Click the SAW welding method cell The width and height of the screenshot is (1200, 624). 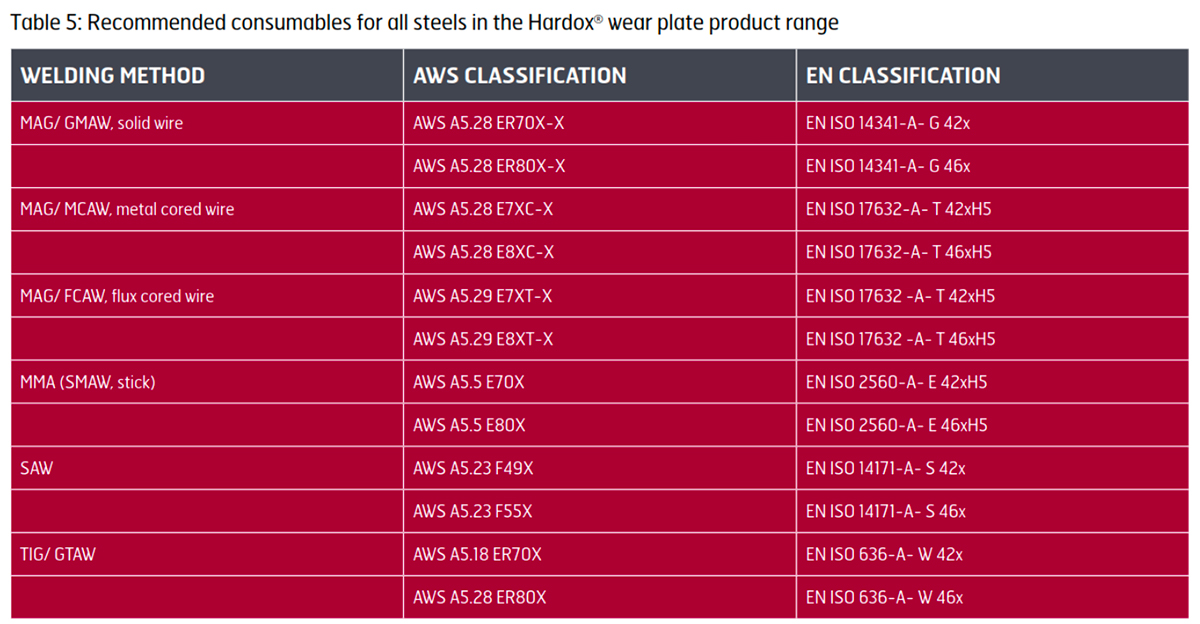click(37, 468)
